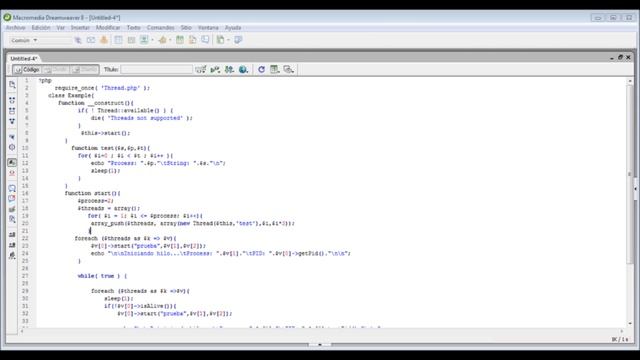The image size is (640, 360).
Task: Click the 'while( true ) {' code line
Action: [102, 276]
